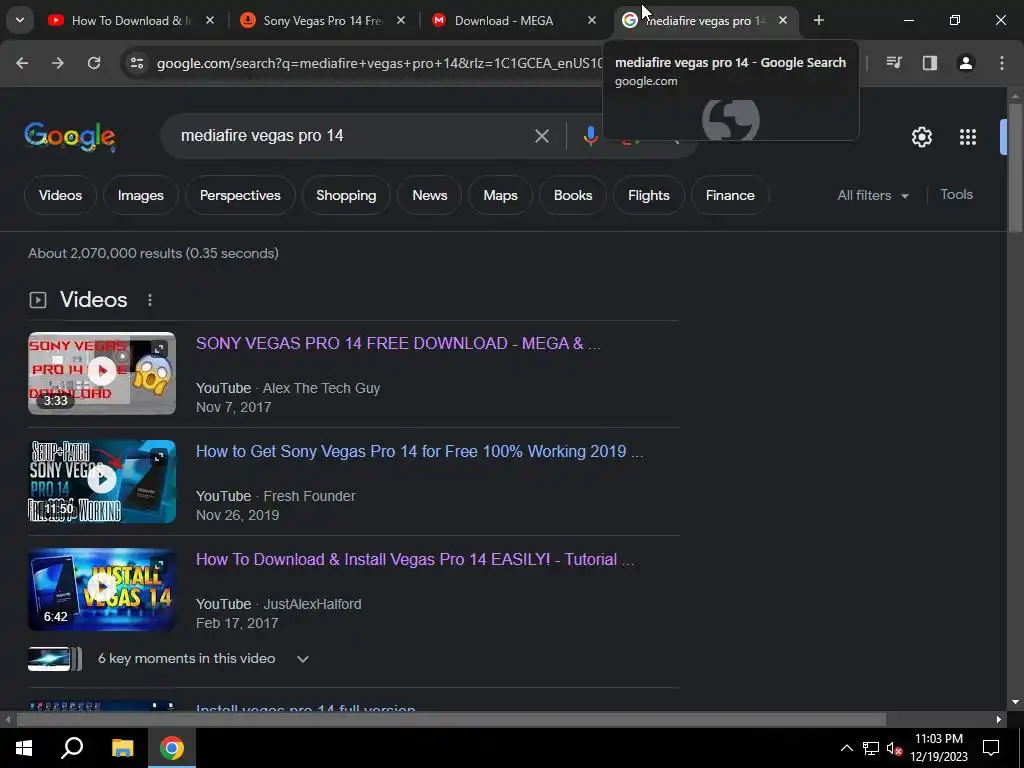1024x768 pixels.
Task: Filter results by Finance
Action: pyautogui.click(x=730, y=195)
